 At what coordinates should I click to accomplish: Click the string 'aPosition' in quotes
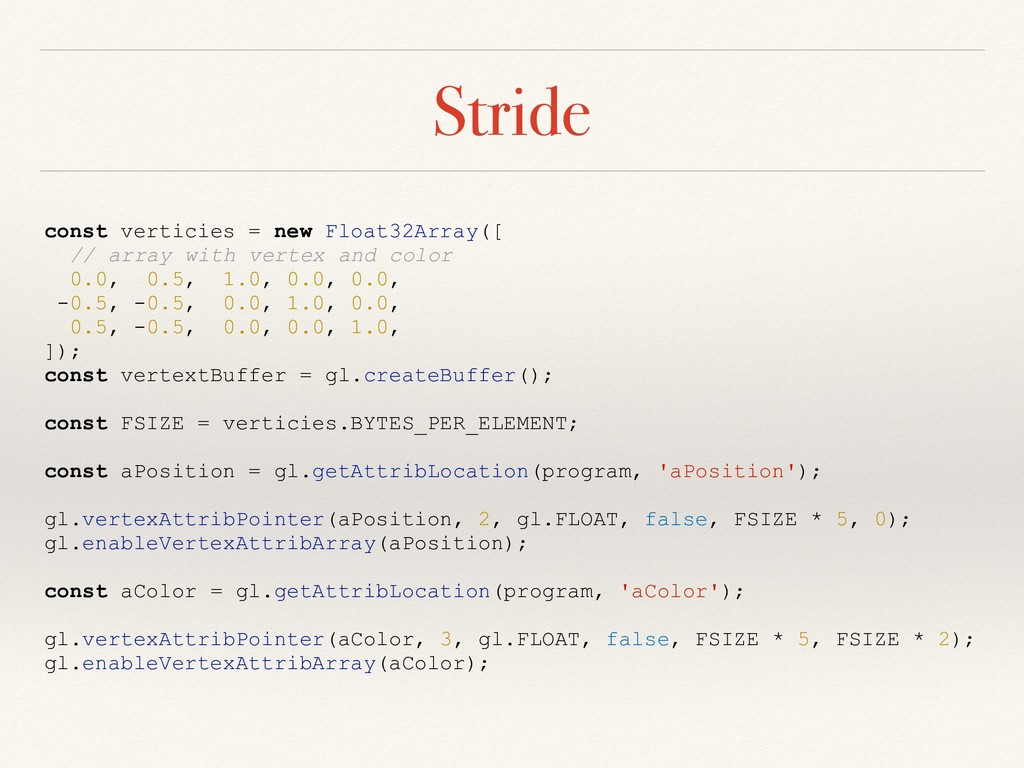pyautogui.click(x=727, y=472)
